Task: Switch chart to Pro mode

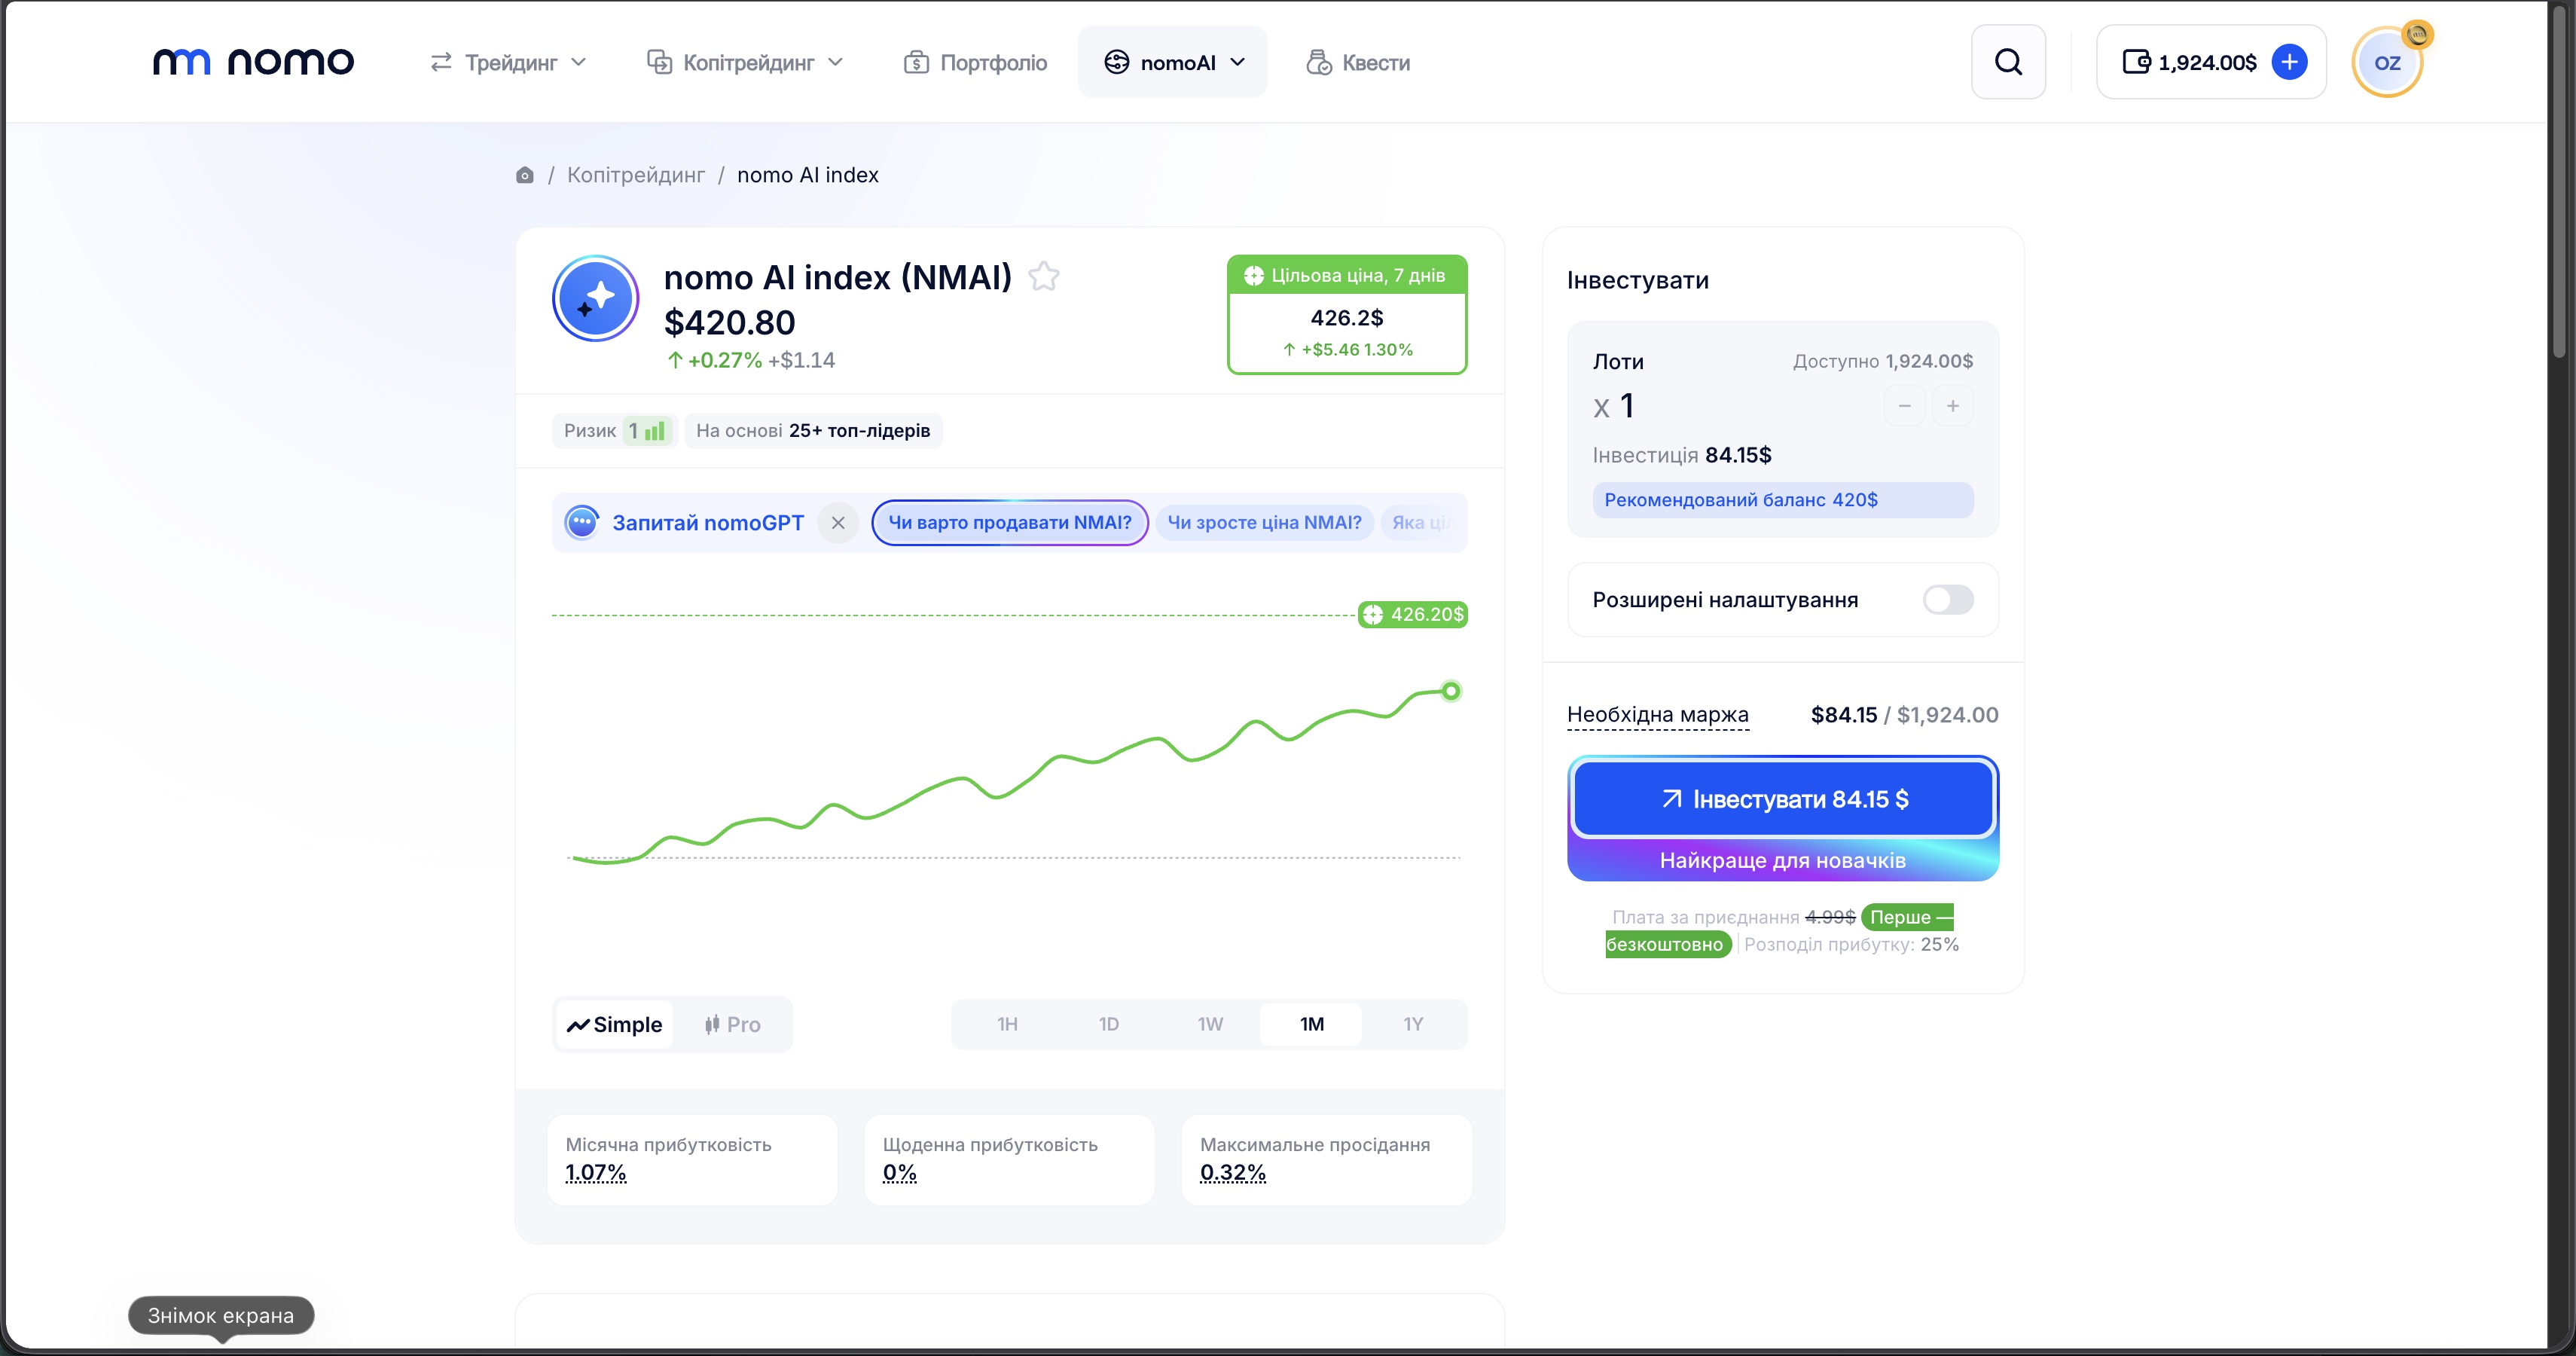Action: [x=732, y=1024]
